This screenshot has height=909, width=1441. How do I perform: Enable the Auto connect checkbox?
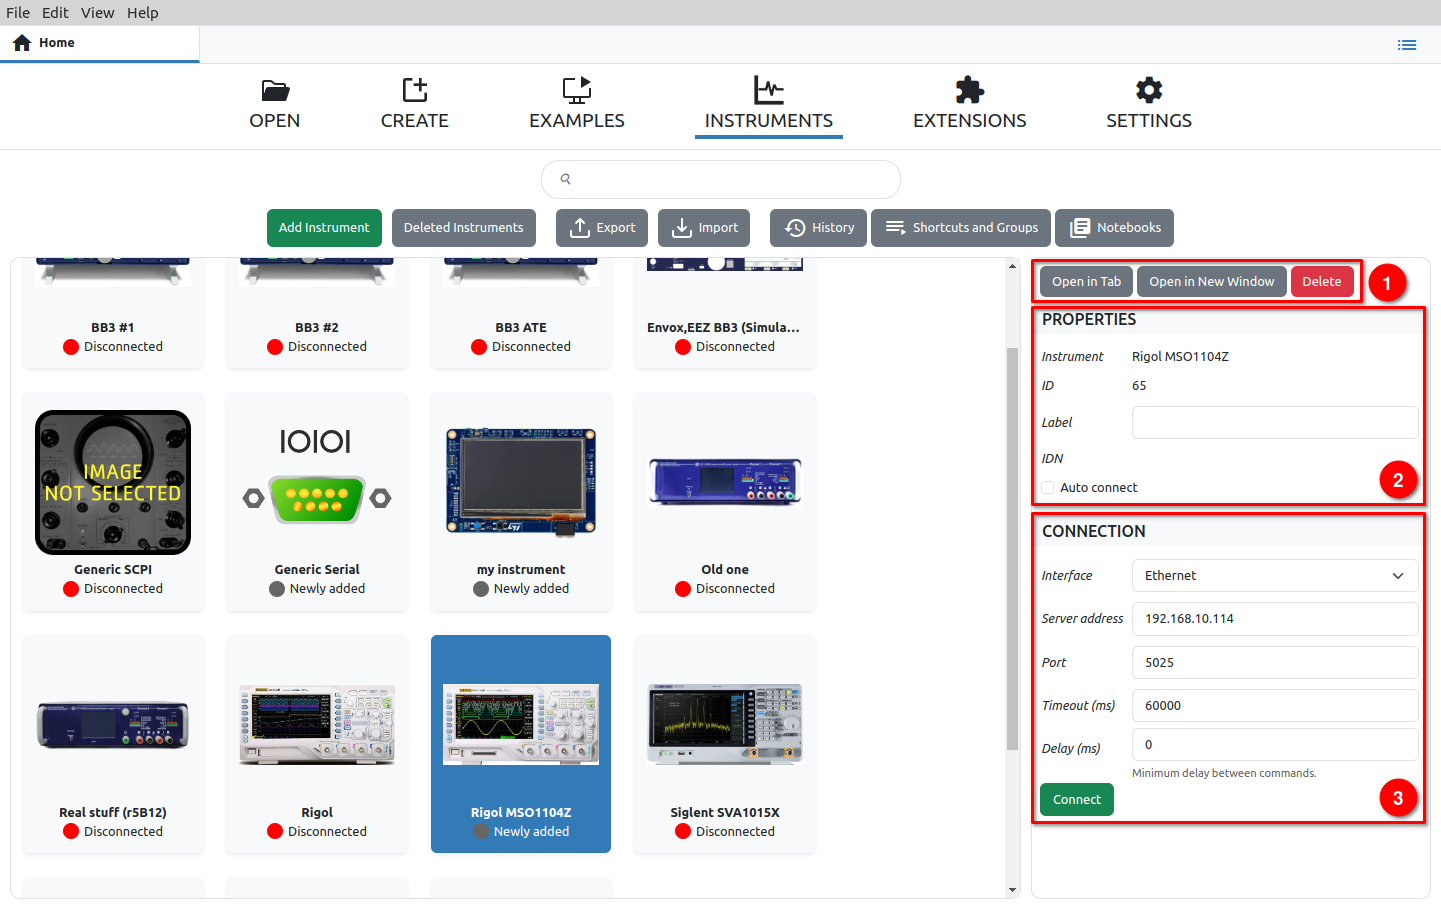[1048, 488]
